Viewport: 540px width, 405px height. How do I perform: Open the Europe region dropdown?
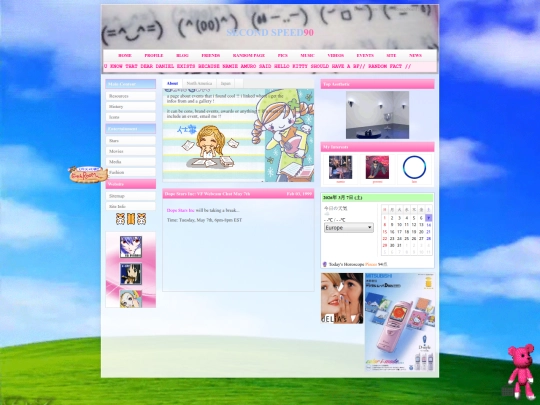[349, 228]
